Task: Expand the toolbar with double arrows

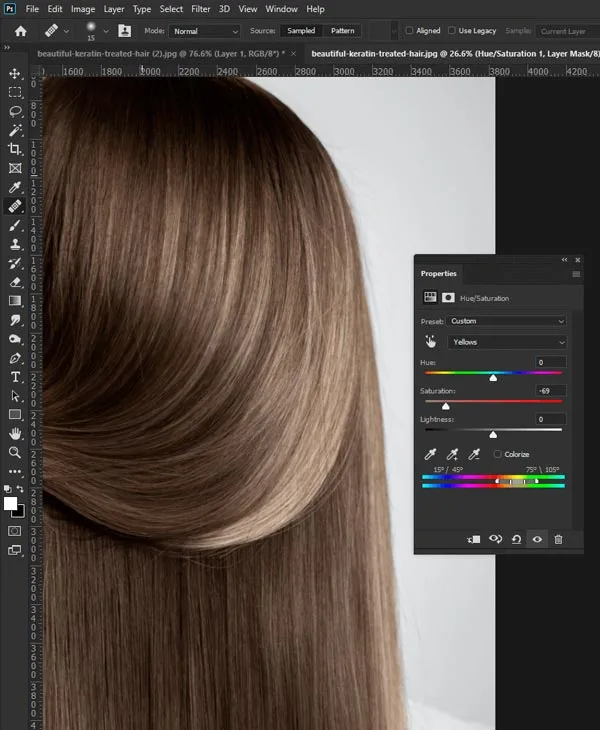Action: click(x=7, y=47)
